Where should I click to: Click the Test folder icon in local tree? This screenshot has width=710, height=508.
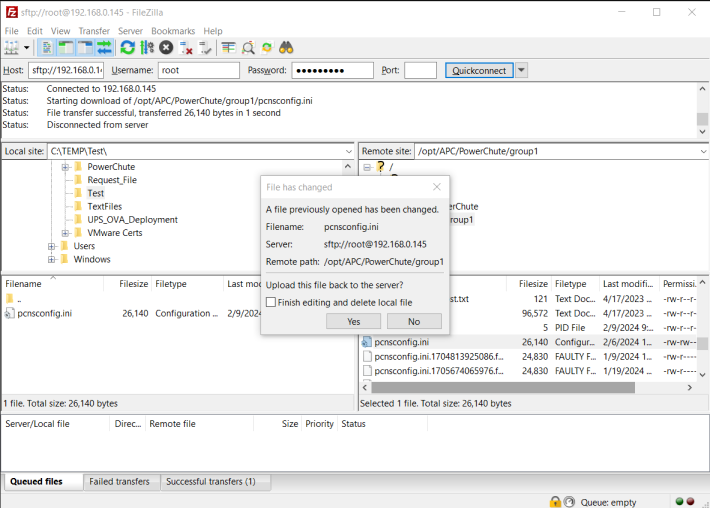pos(78,193)
